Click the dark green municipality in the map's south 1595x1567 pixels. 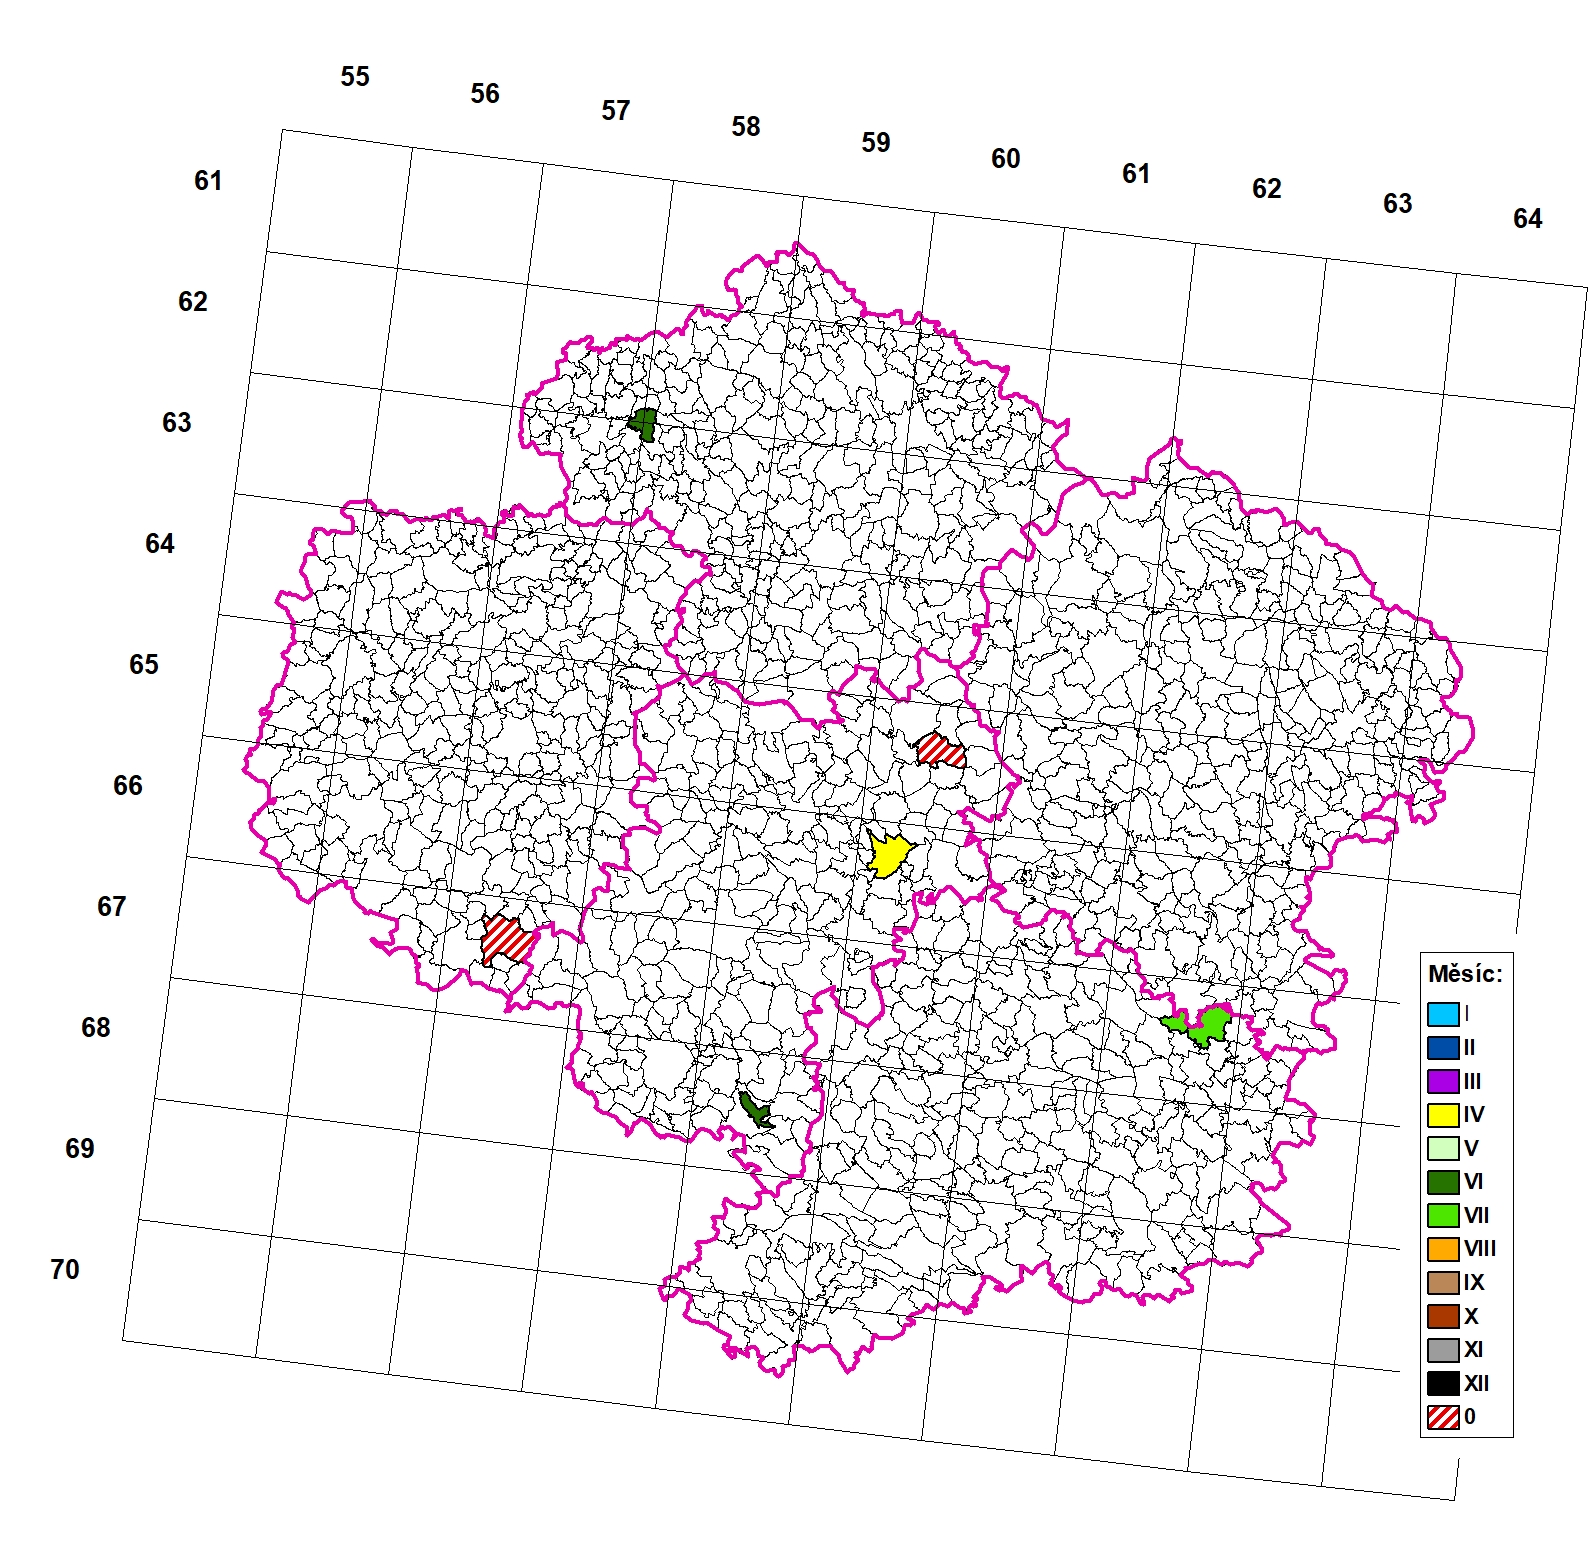point(755,1110)
